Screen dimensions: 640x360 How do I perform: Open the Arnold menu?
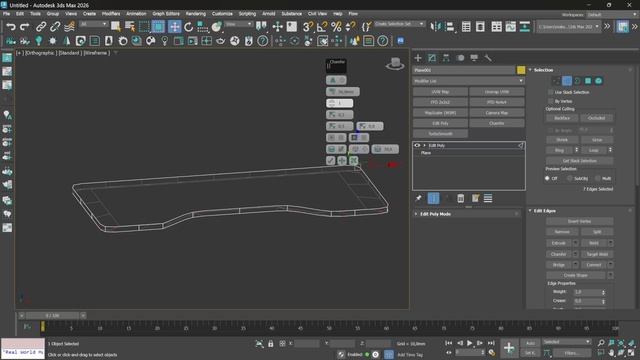269,13
